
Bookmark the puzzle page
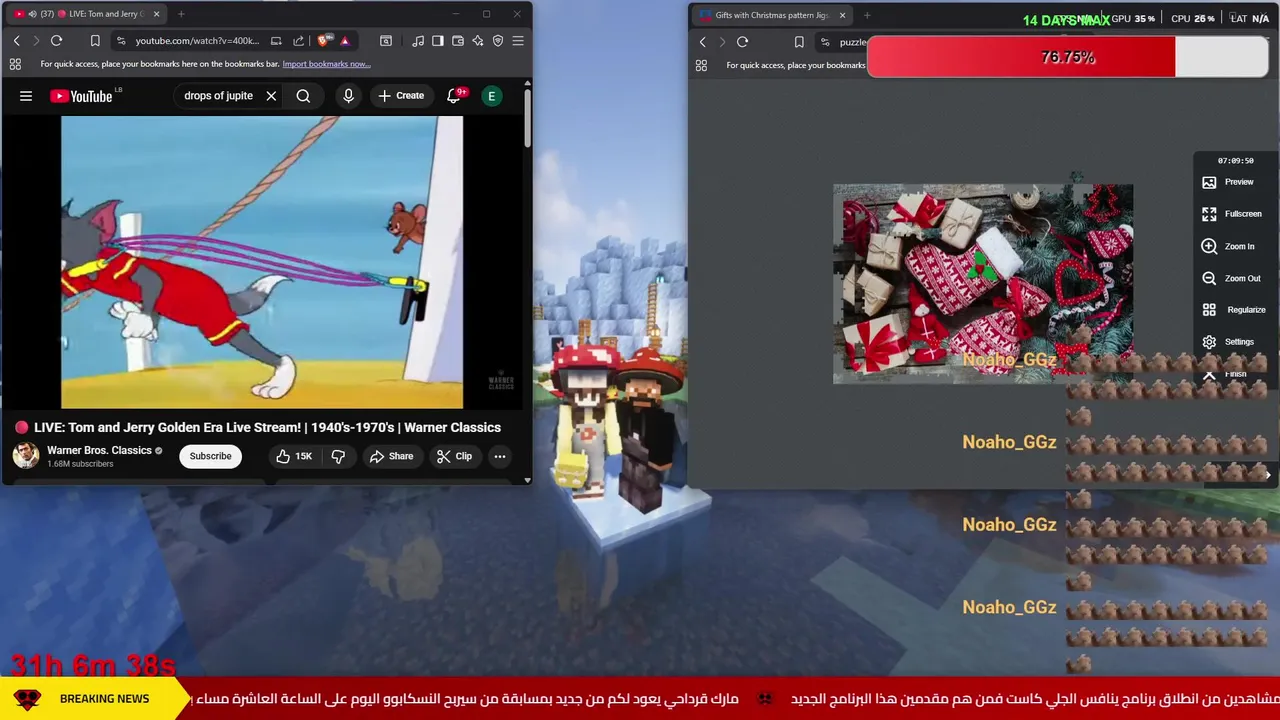799,42
